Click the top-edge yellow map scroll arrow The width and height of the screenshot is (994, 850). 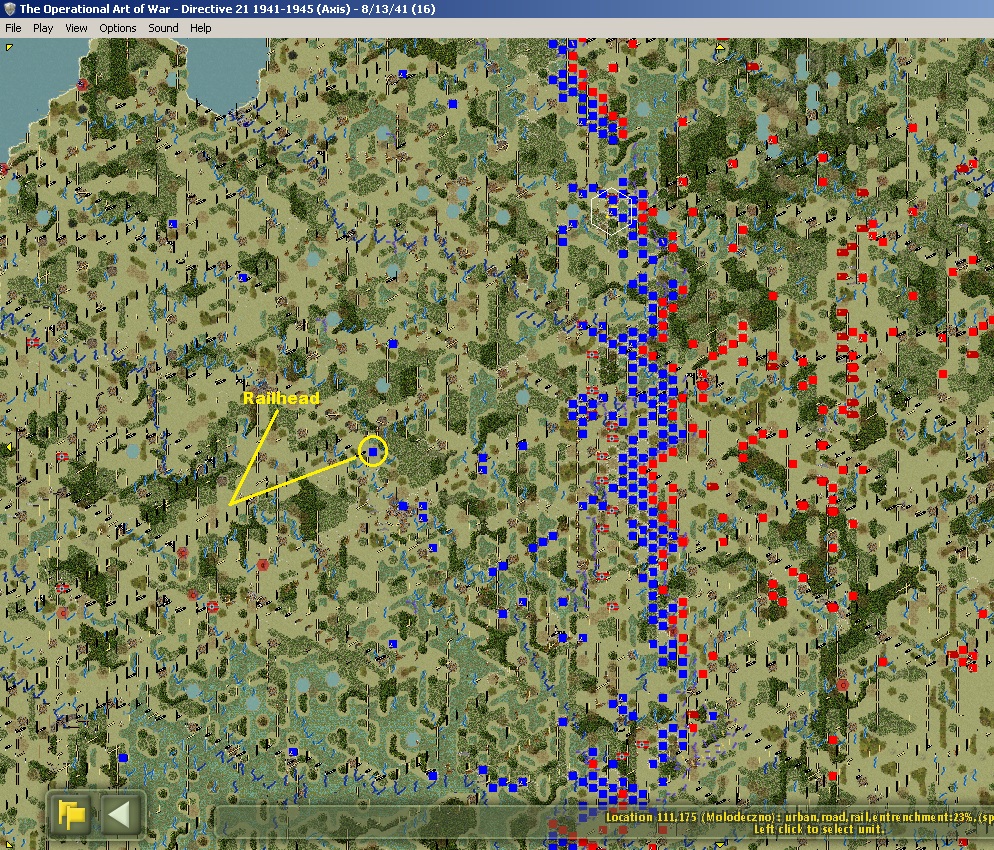(x=720, y=47)
